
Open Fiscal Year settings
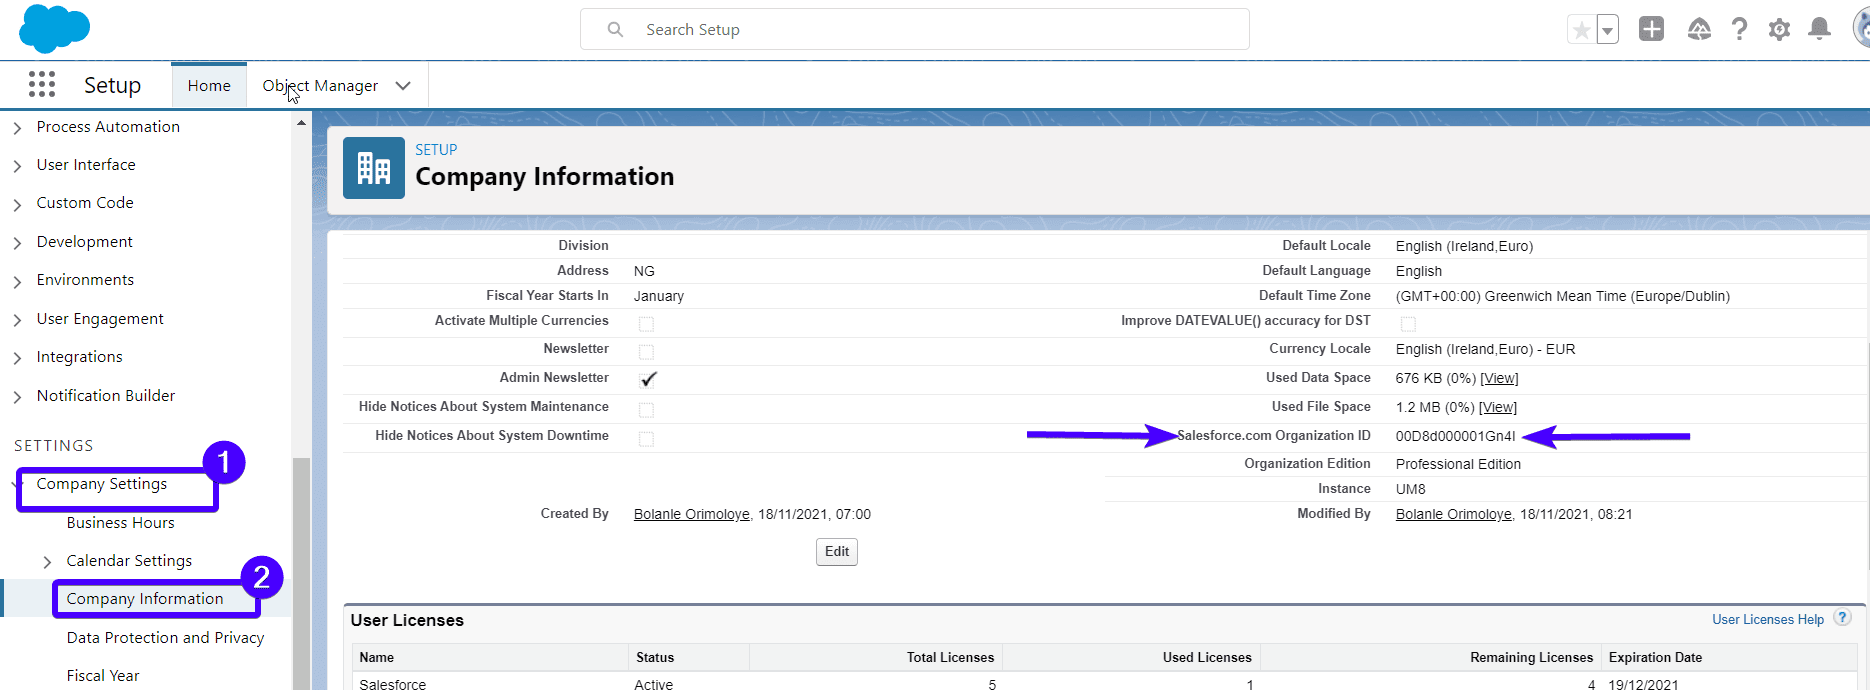click(103, 675)
